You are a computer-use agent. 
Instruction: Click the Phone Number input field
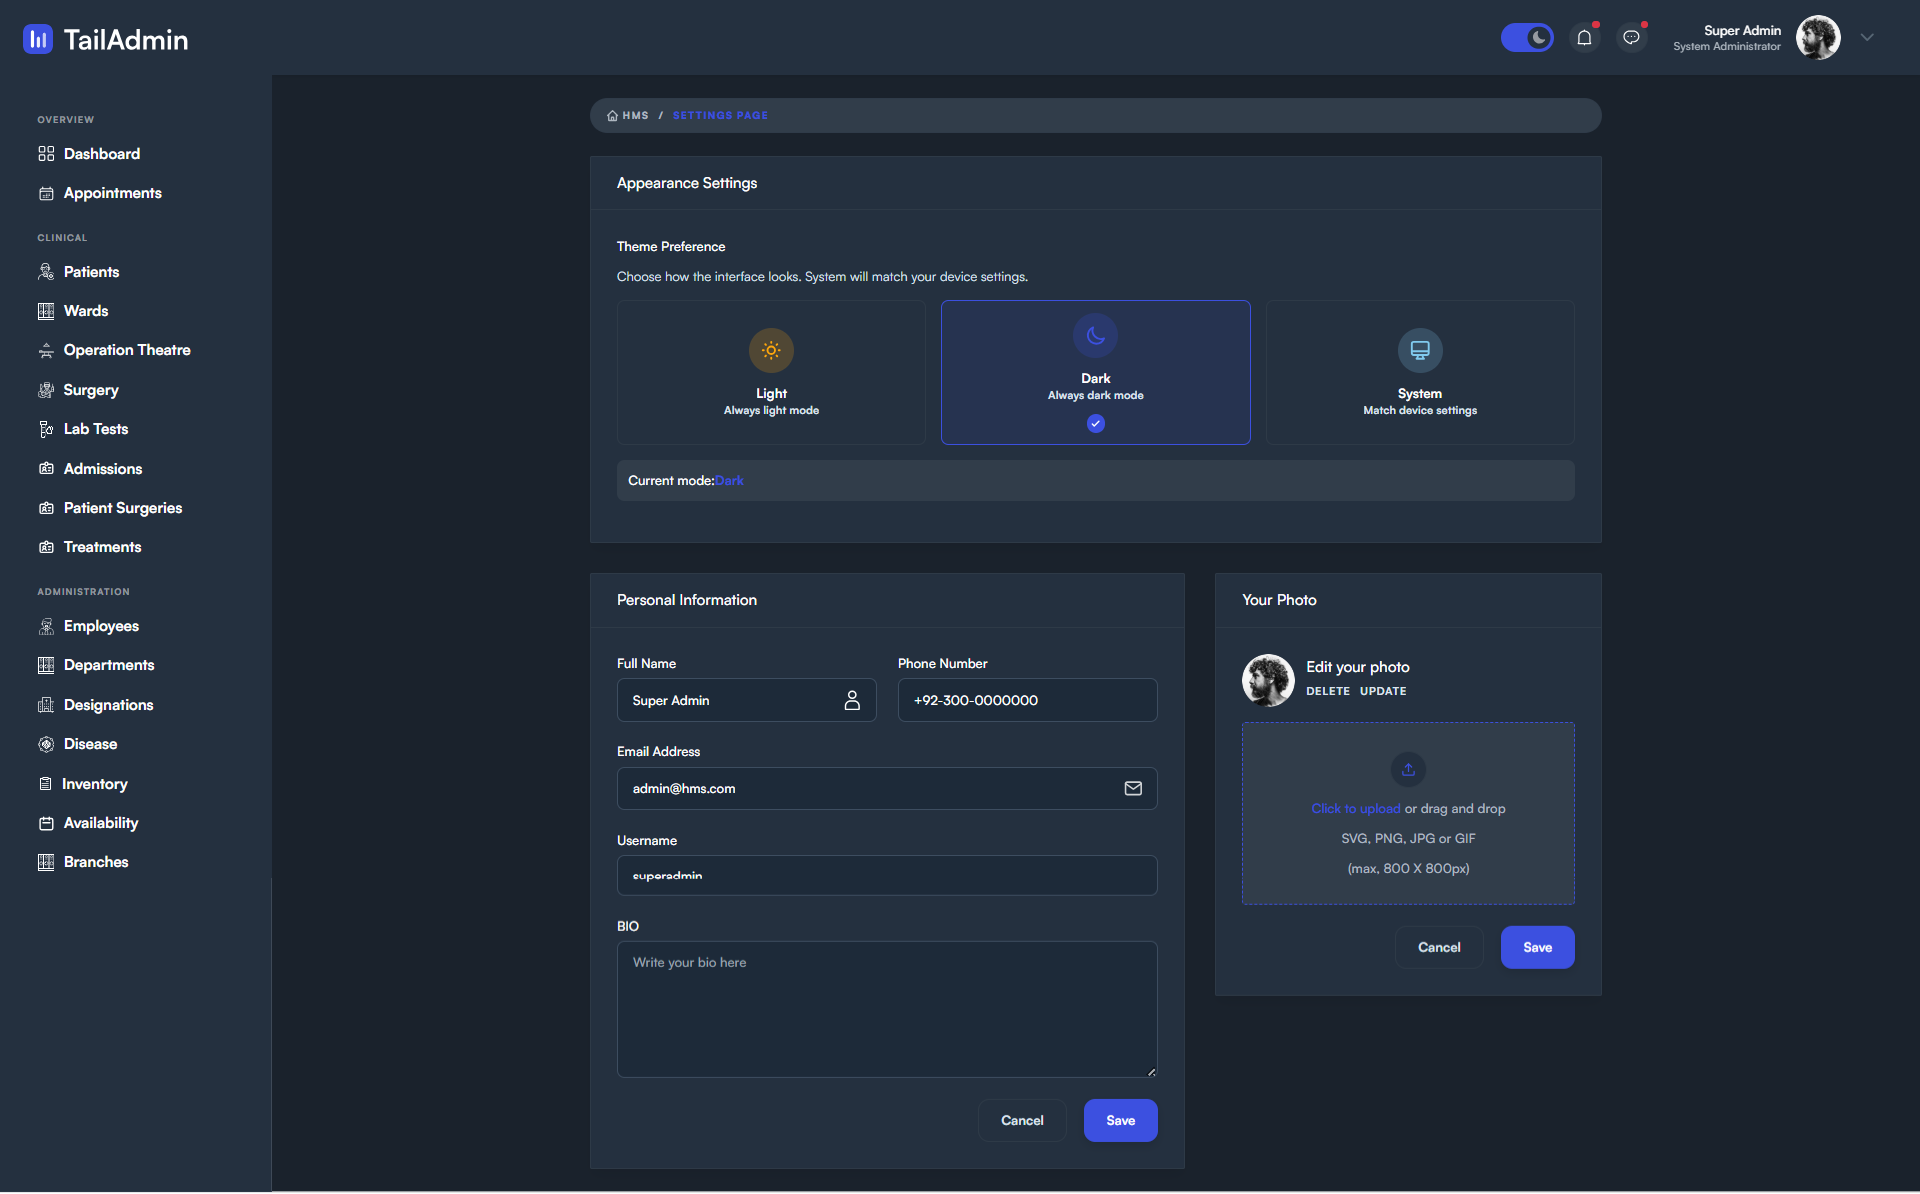pyautogui.click(x=1027, y=700)
